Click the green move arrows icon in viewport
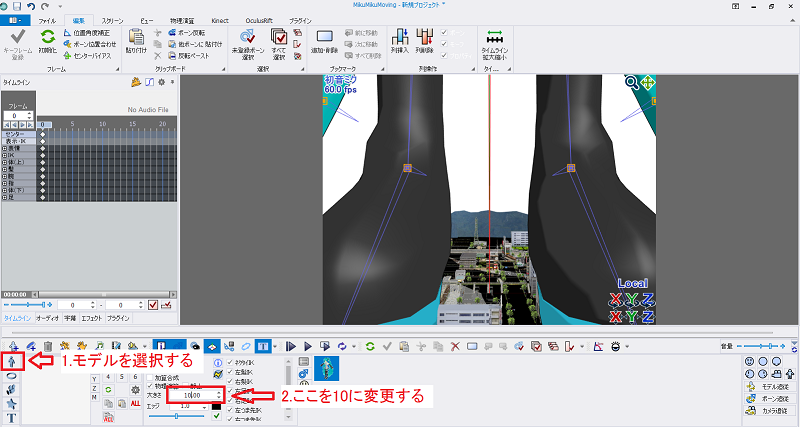 [x=647, y=83]
